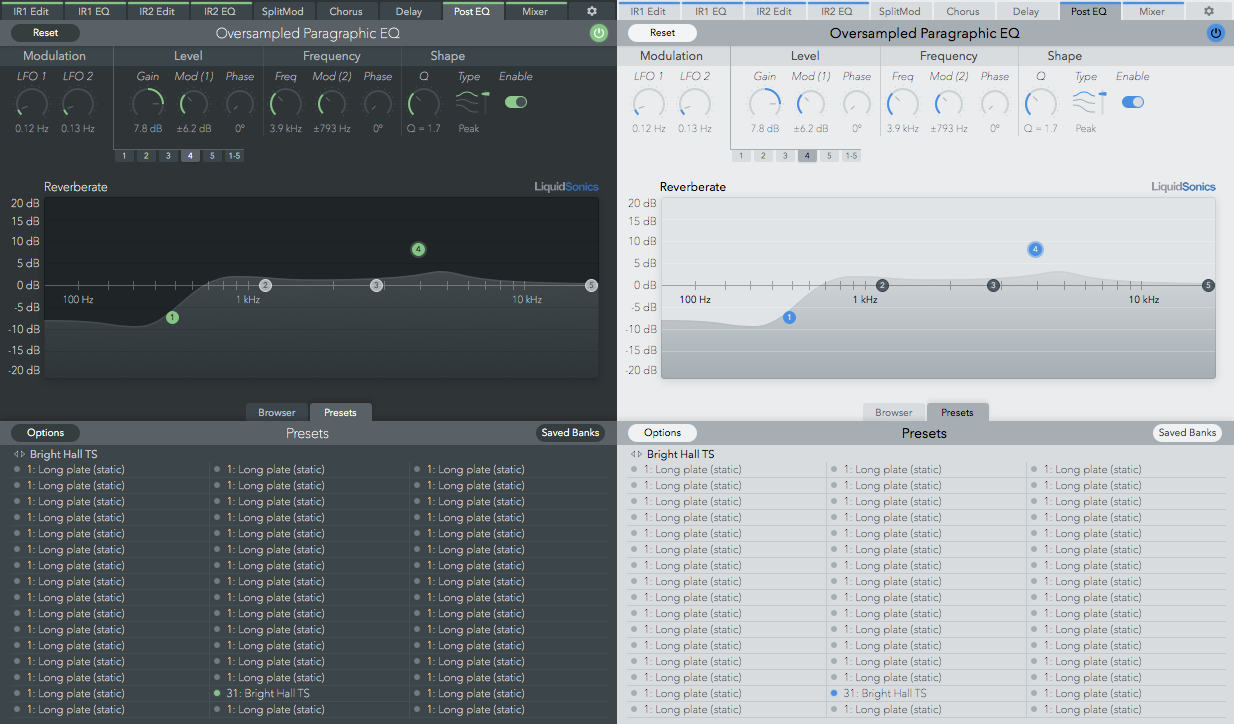Open the Options menu in dark preset panel
1234x724 pixels.
tap(45, 433)
